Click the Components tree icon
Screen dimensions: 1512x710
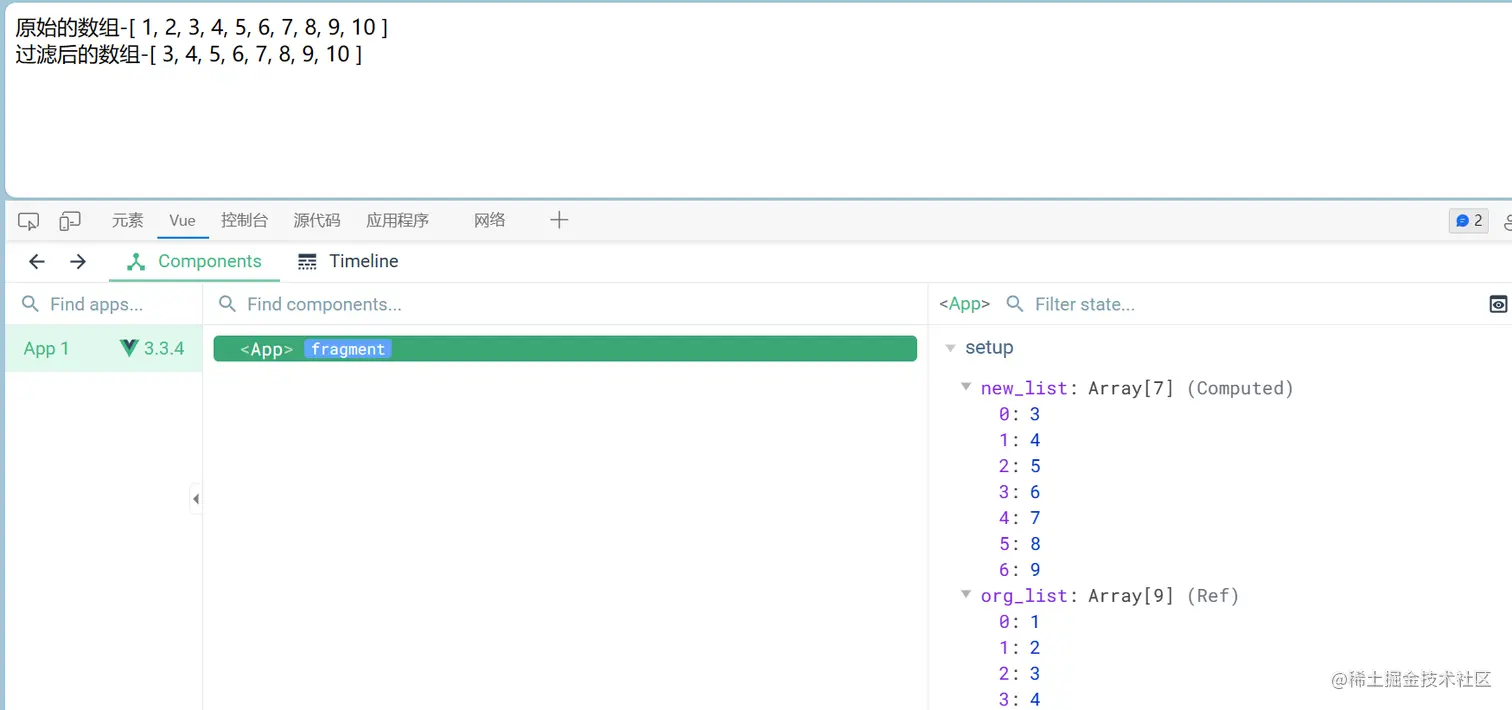[x=136, y=262]
